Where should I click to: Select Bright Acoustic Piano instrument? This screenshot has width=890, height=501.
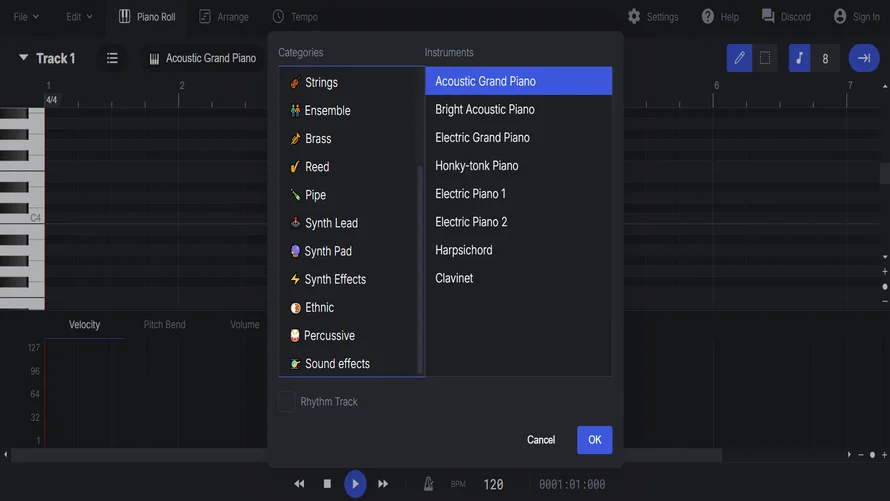518,110
